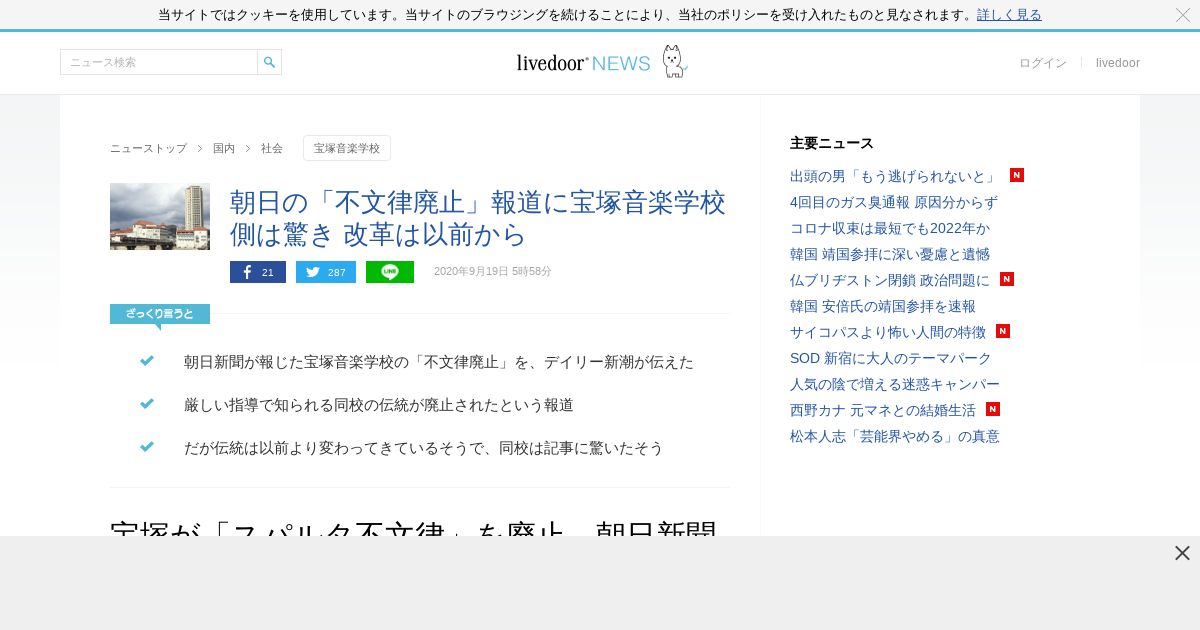Click checkmark beside 朝日新聞が報じた summary
This screenshot has width=1200, height=630.
click(147, 361)
